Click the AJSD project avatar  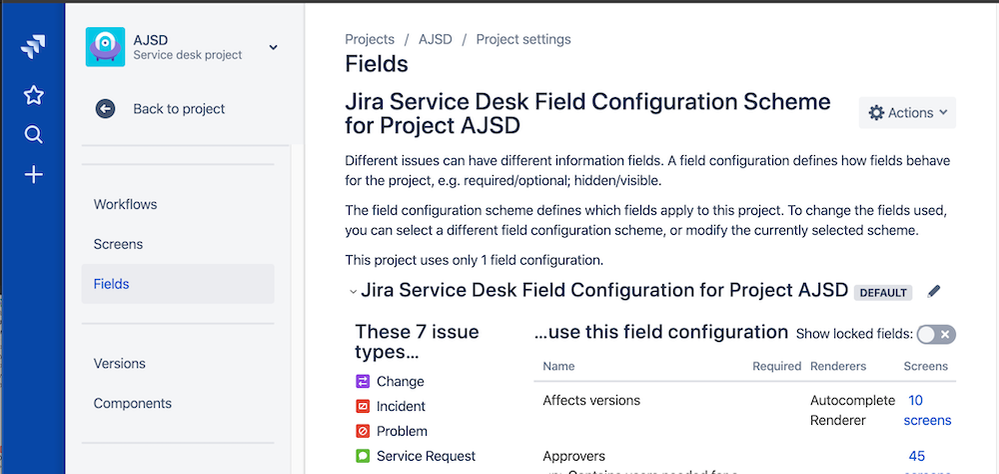pos(105,47)
